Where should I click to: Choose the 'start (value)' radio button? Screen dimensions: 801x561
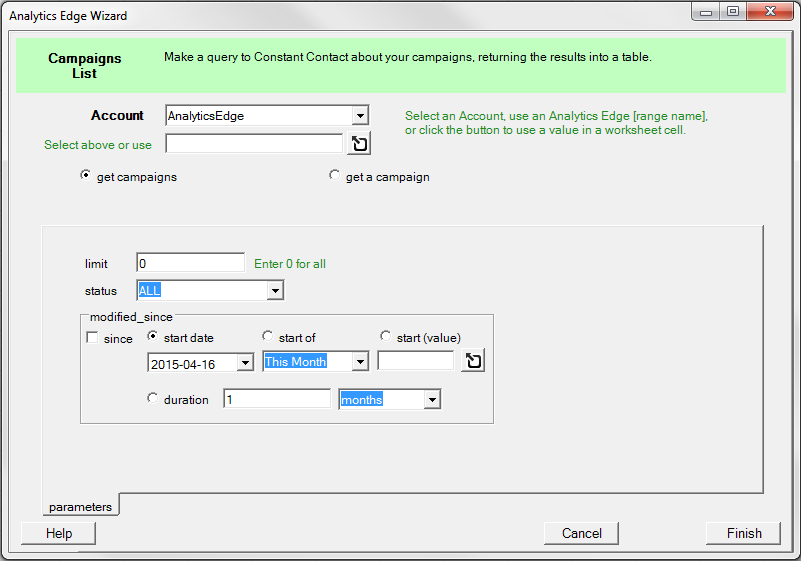386,336
